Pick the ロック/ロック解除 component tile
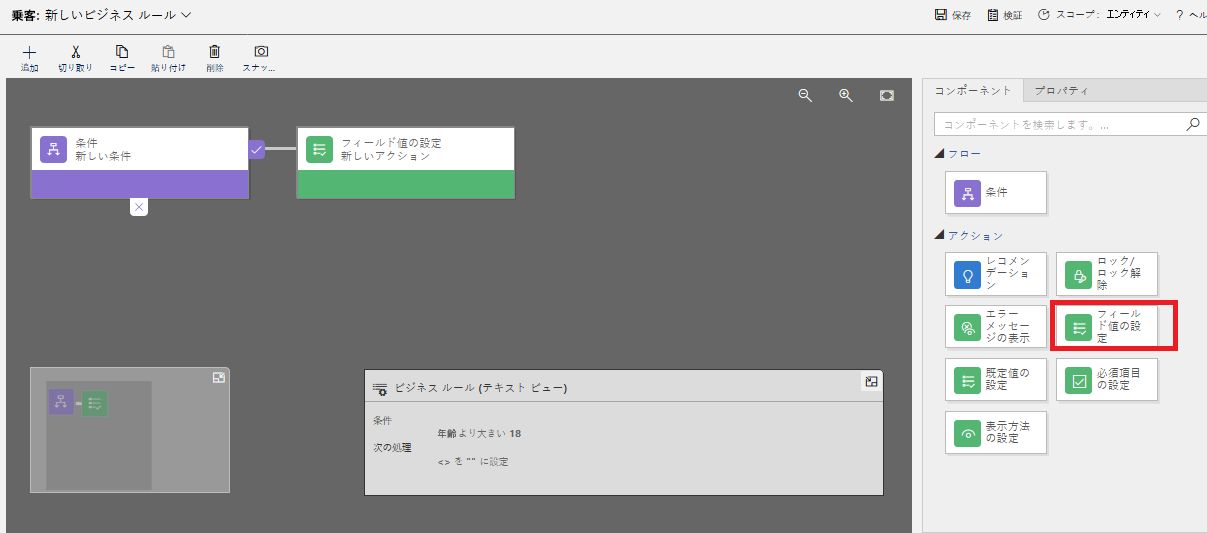Screen dimensions: 1207x533 (1107, 273)
